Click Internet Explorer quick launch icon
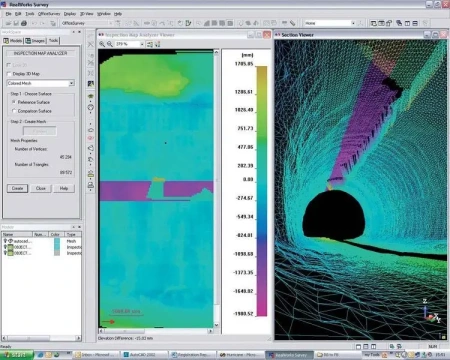Viewport: 450px width, 360px height. (41, 355)
